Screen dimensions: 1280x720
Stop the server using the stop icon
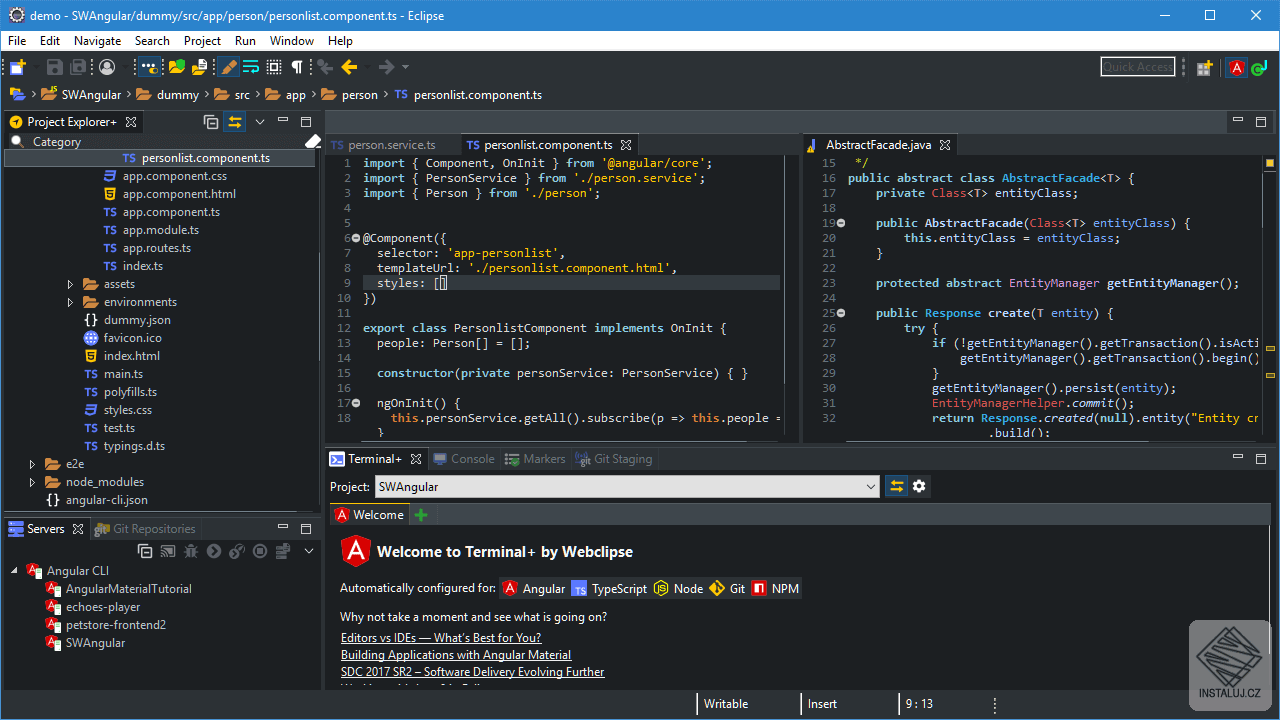click(x=258, y=551)
